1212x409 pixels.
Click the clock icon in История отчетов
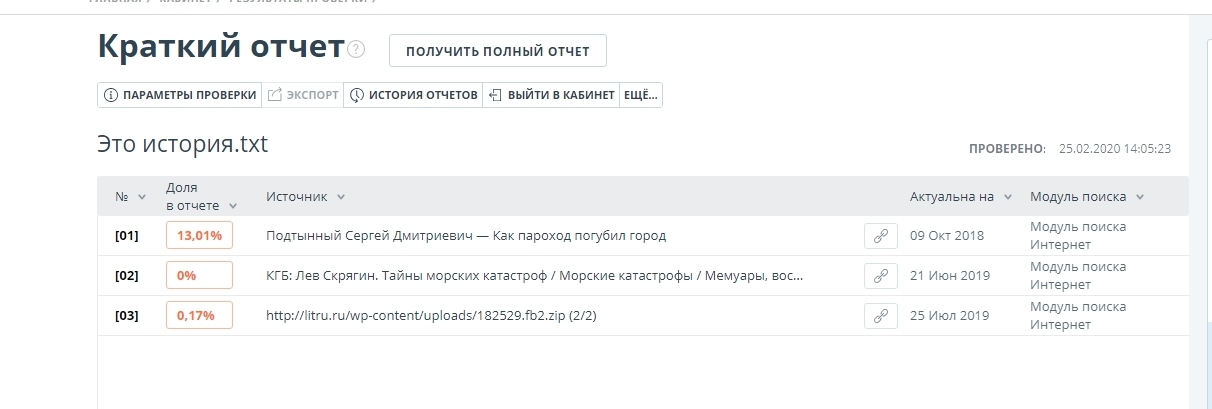[357, 96]
